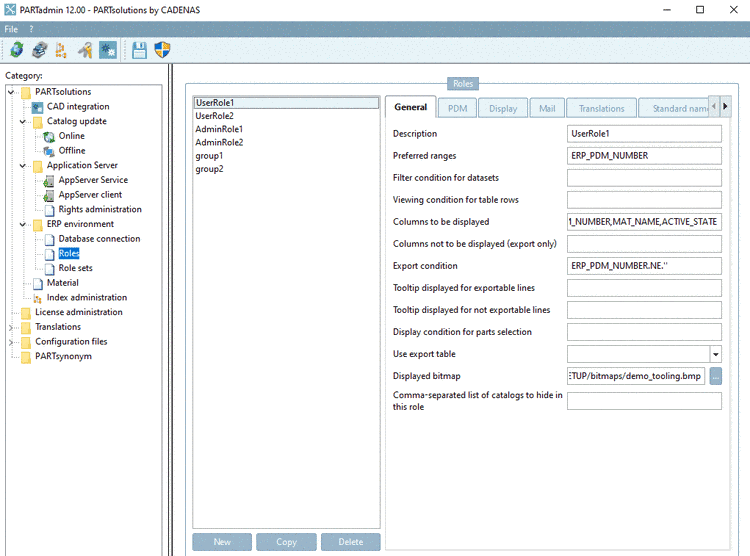Click Viewing condition for table rows field
This screenshot has height=556, width=750.
coord(644,200)
